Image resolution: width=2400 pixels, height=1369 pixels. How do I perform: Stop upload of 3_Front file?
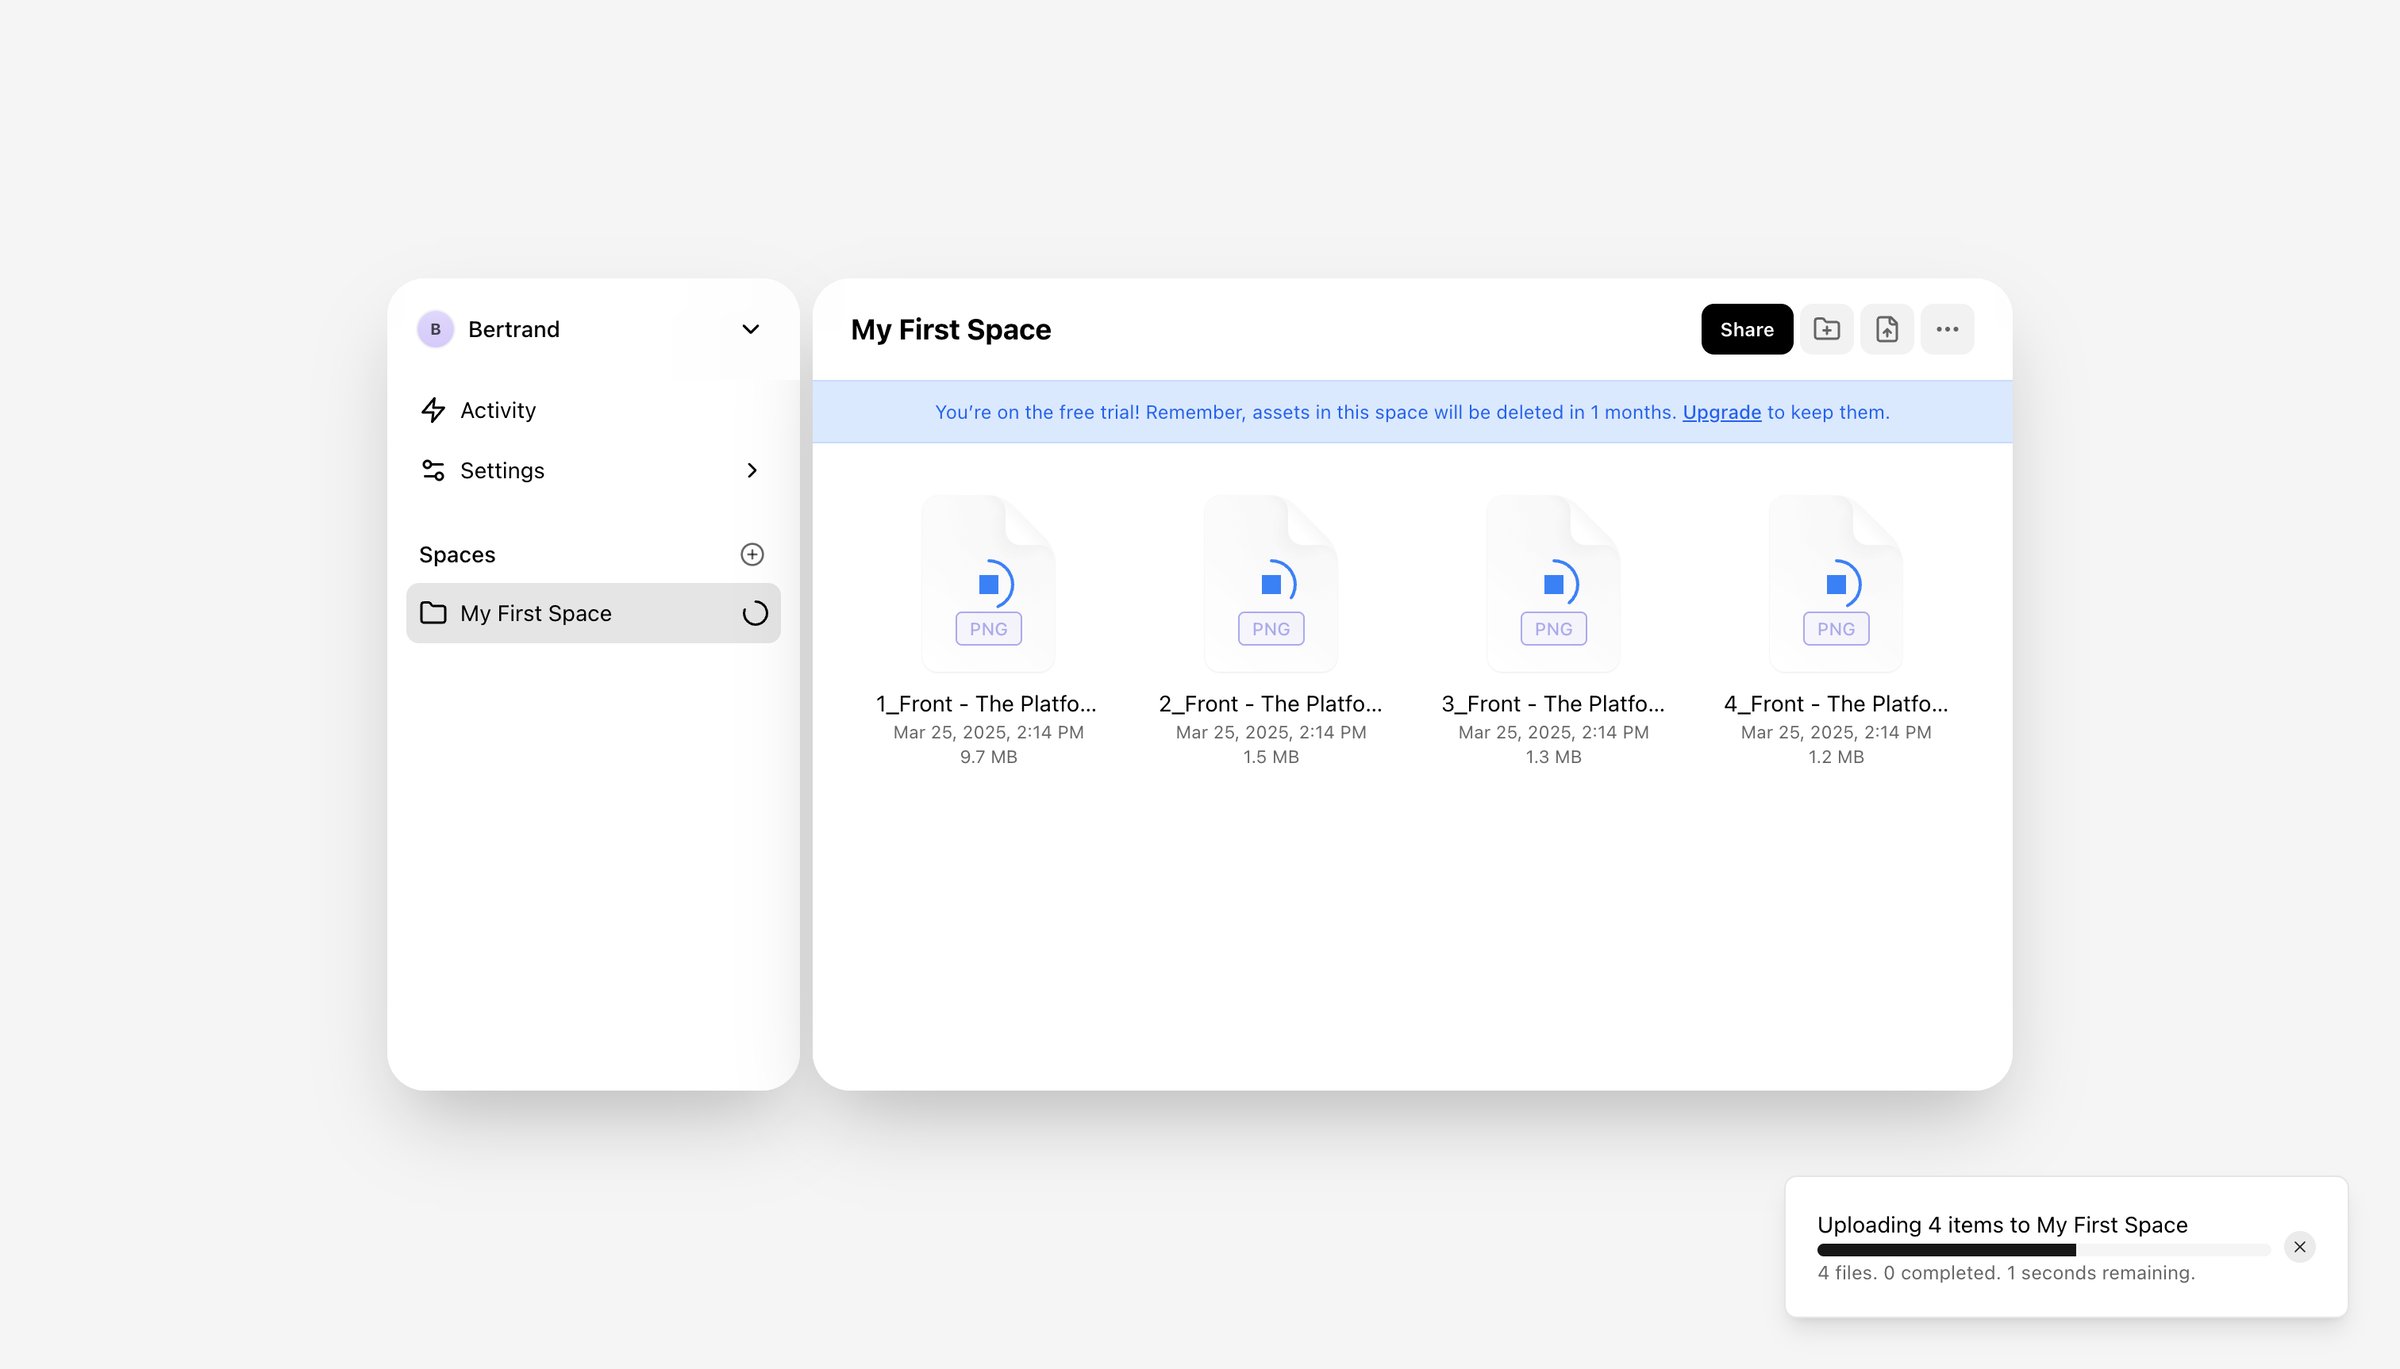coord(1553,584)
